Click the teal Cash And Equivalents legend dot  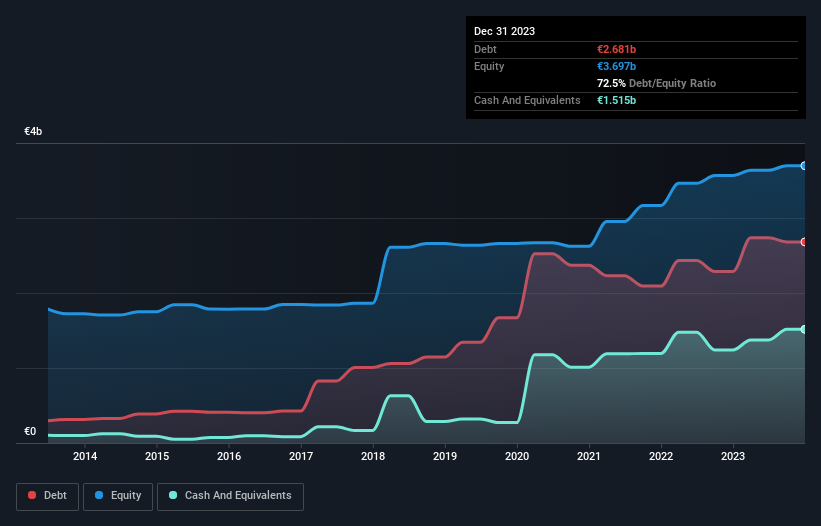tap(173, 495)
